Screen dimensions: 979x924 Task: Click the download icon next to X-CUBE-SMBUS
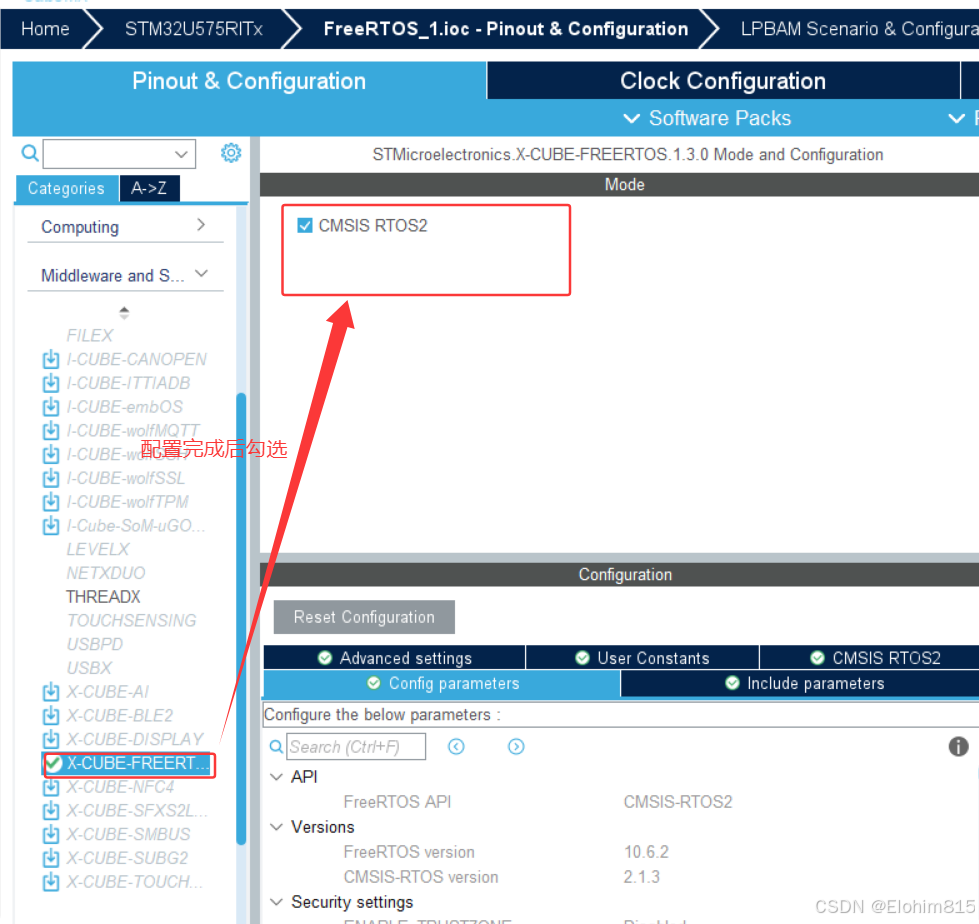[x=51, y=834]
